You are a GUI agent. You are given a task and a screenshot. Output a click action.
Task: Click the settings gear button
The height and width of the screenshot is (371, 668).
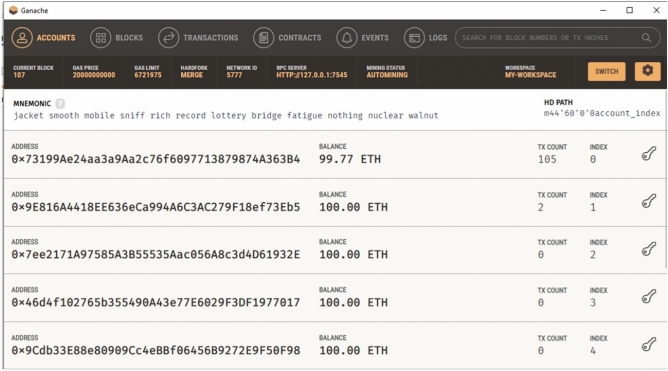point(648,71)
